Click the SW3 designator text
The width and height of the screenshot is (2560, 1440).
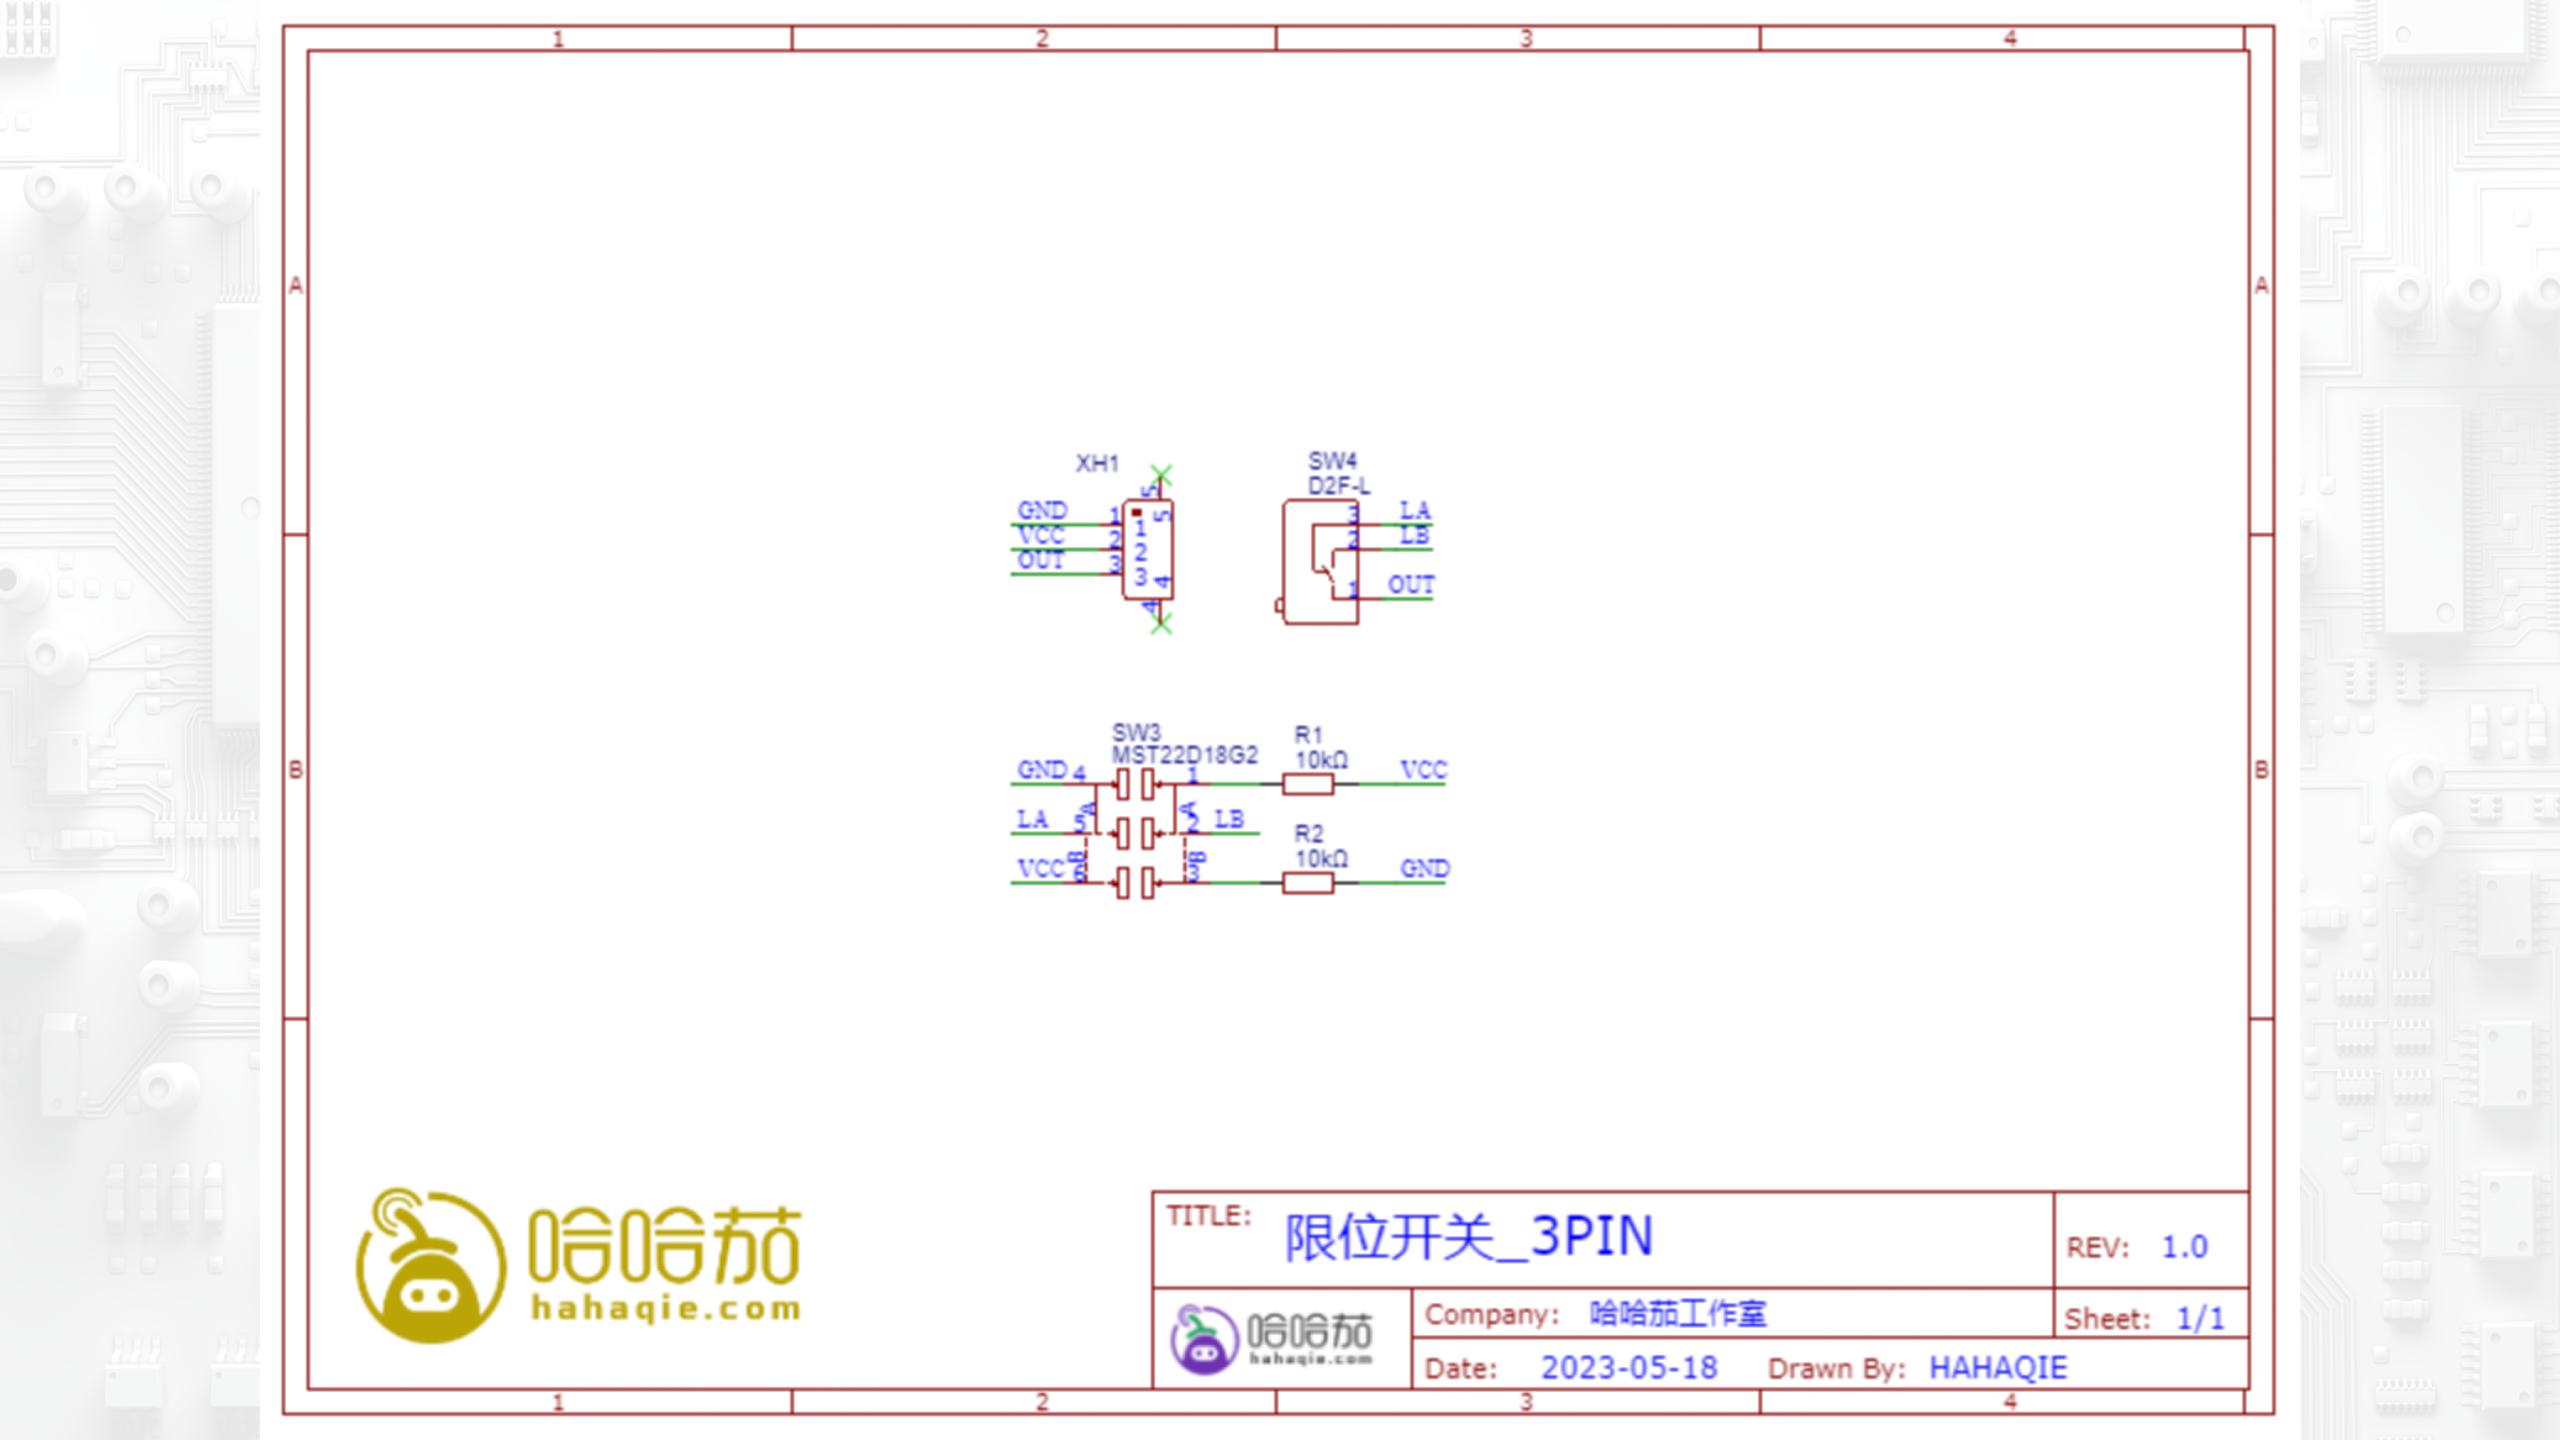point(1136,733)
